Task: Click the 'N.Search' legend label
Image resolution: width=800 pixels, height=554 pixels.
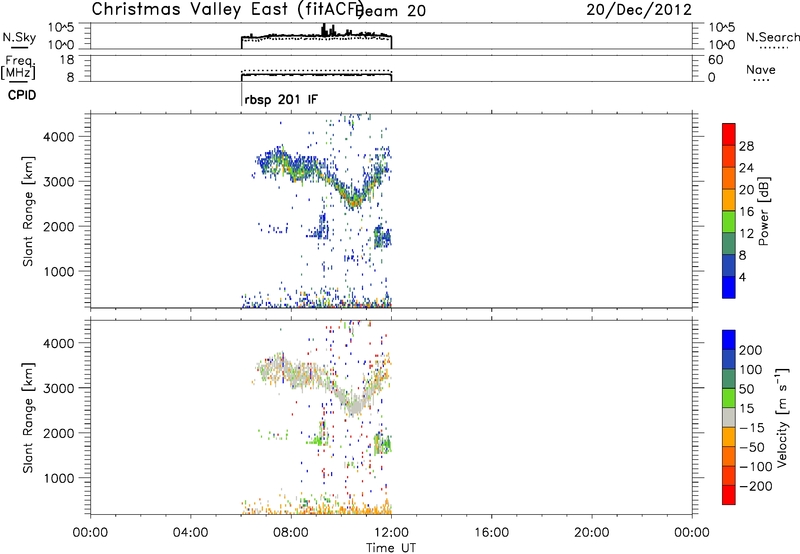Action: coord(773,37)
